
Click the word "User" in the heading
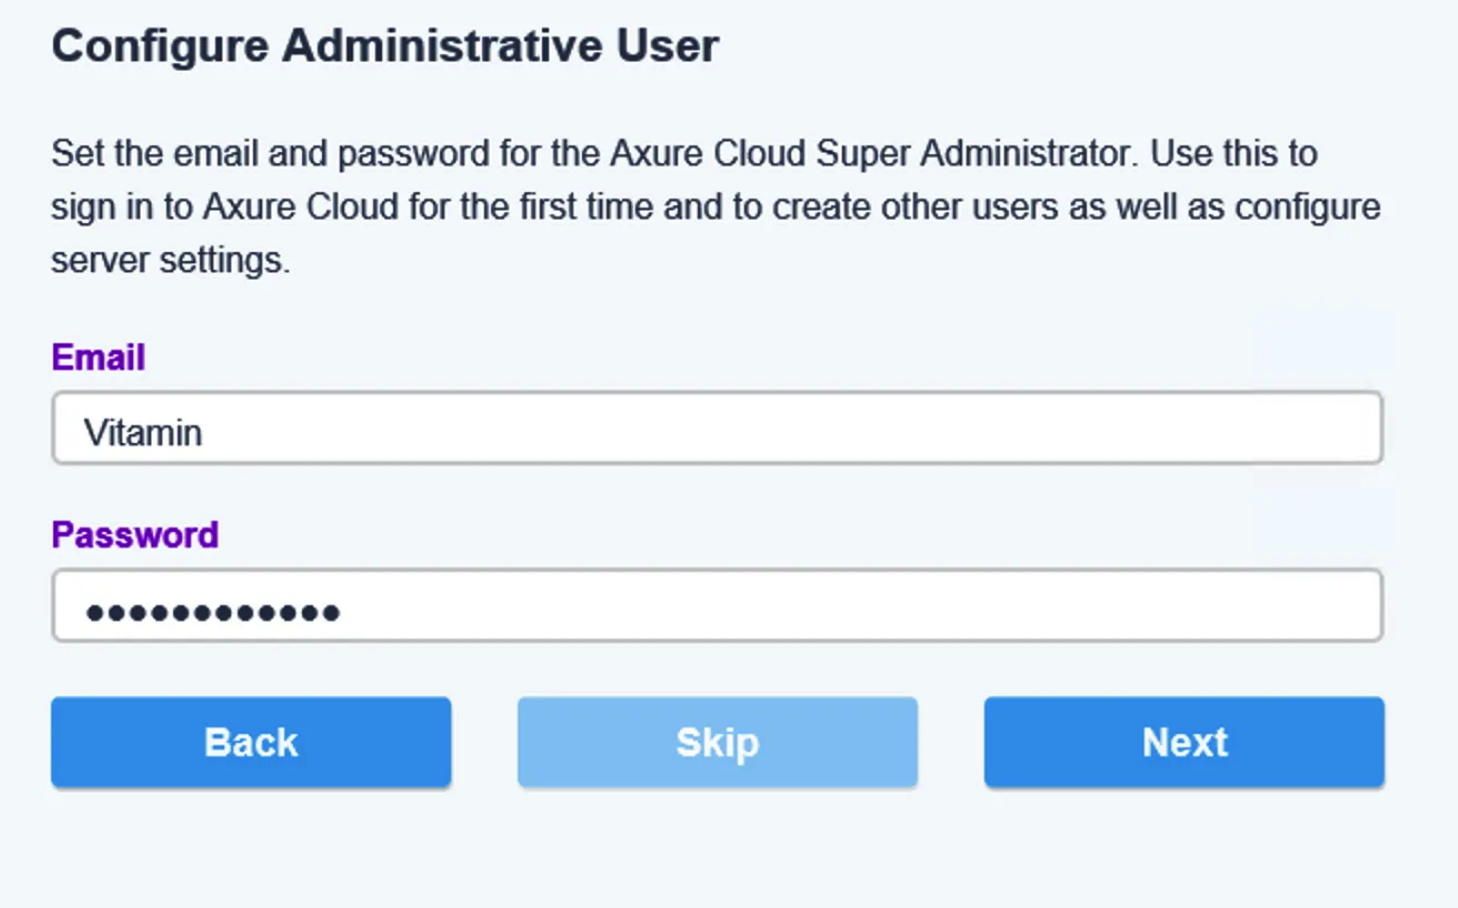click(667, 46)
